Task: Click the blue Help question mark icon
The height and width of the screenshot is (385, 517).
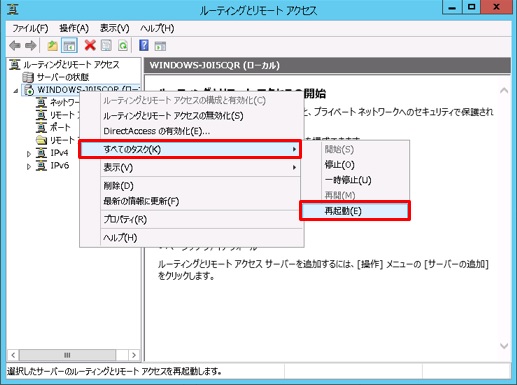Action: pos(144,45)
